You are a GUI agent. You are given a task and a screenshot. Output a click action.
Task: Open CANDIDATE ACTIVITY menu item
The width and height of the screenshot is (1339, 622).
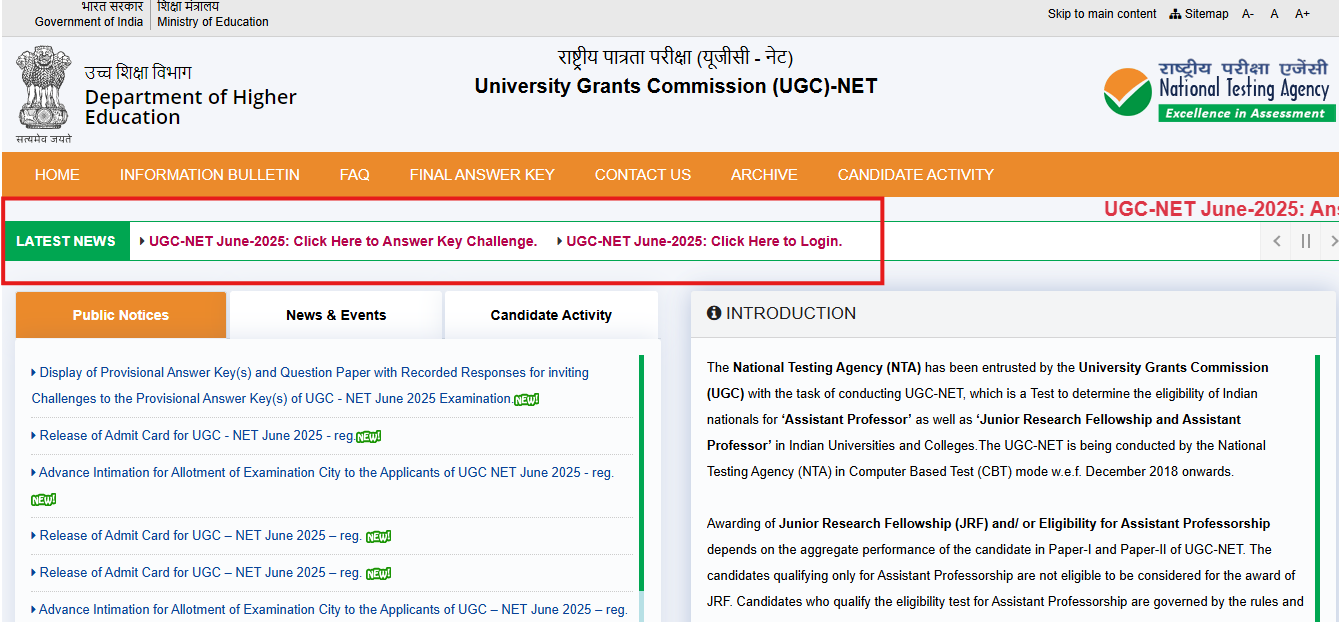(x=916, y=175)
